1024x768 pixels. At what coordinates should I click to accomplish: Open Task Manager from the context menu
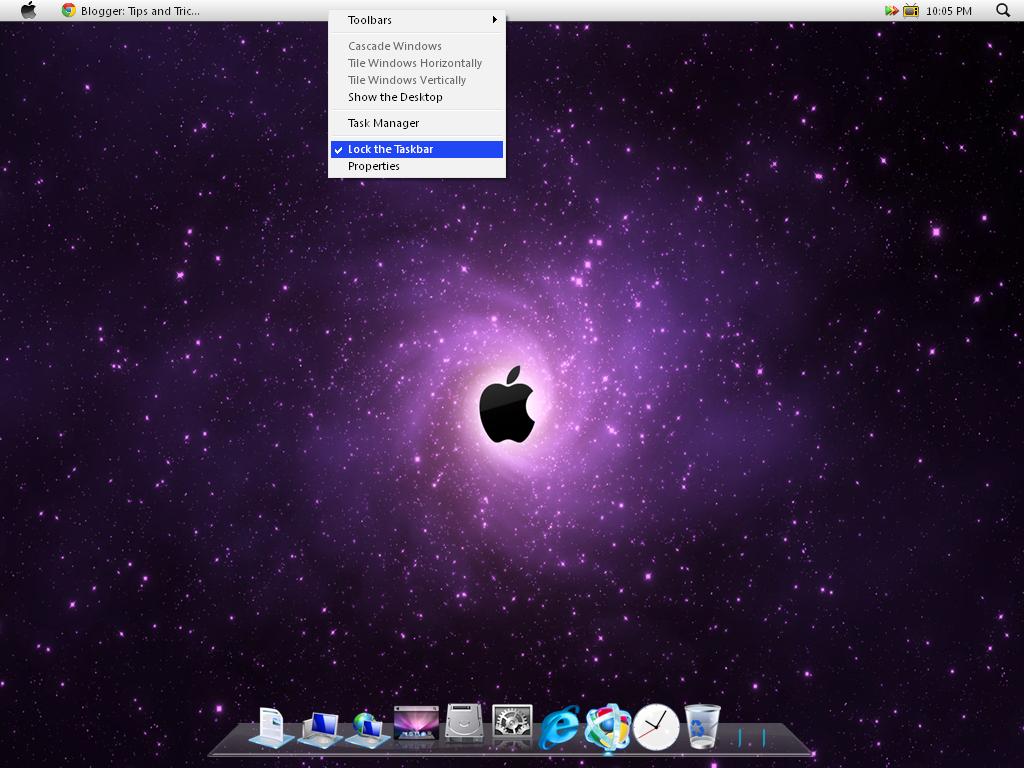(382, 122)
